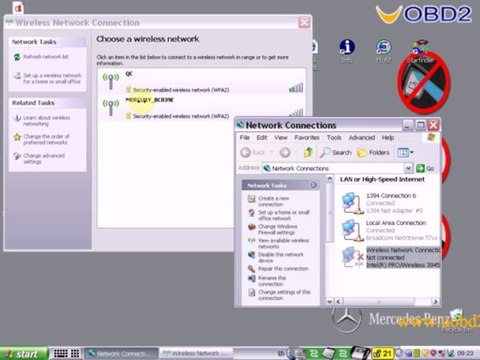480x360 pixels.
Task: Click the Folders toolbar button
Action: (373, 153)
